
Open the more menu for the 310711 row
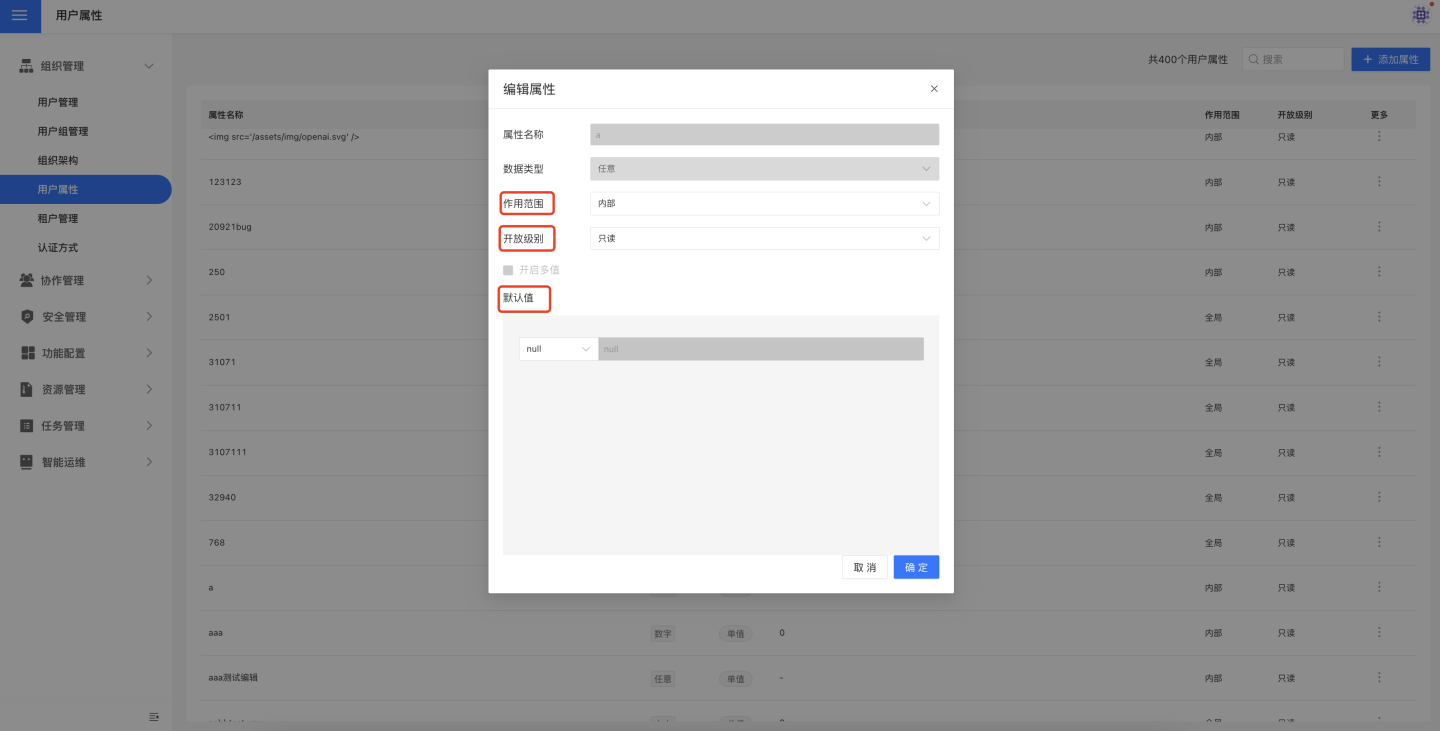pyautogui.click(x=1379, y=407)
